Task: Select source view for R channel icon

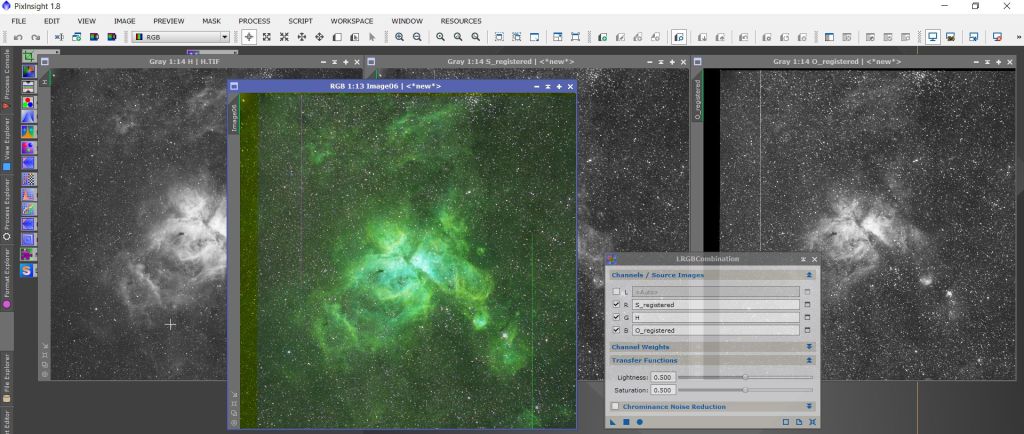Action: (807, 304)
